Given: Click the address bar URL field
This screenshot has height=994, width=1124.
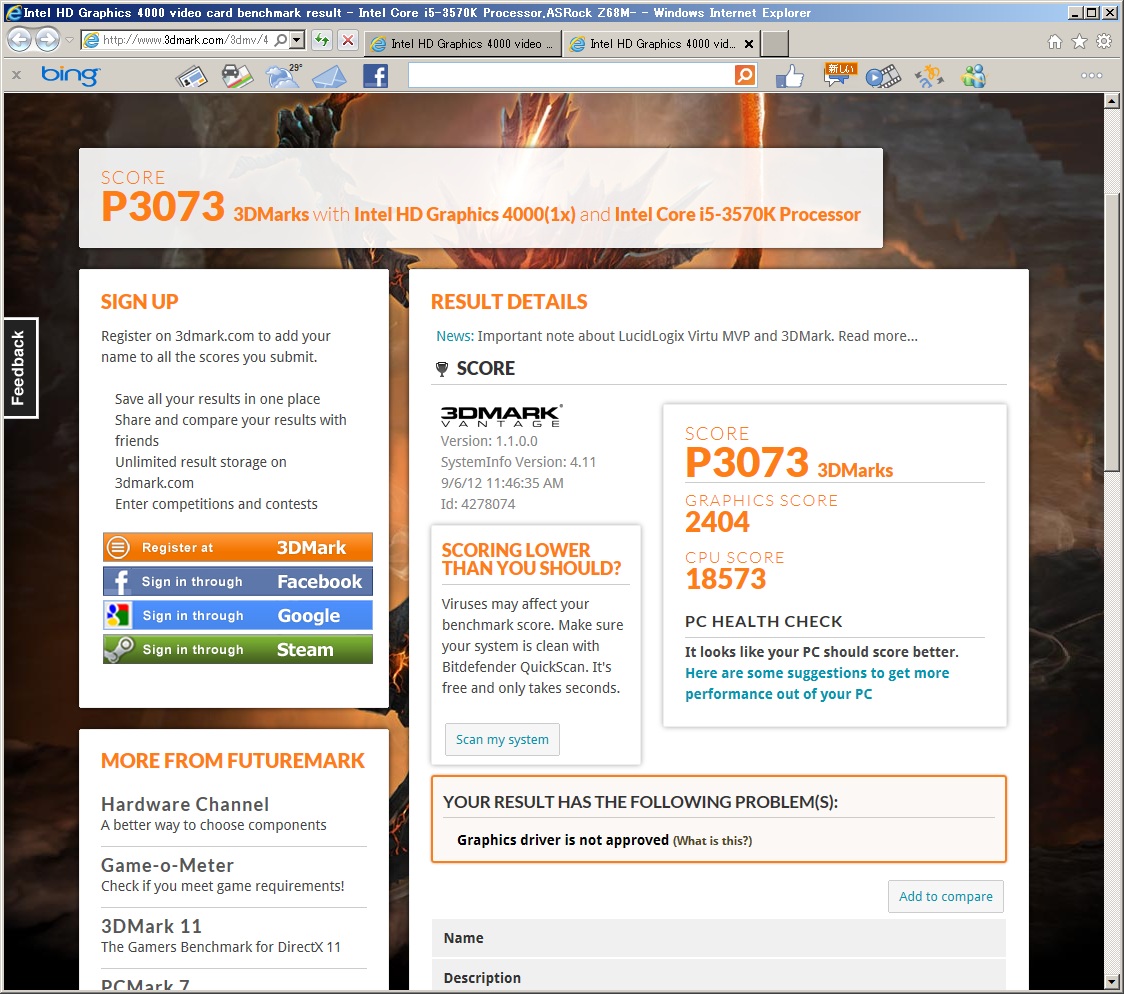Looking at the screenshot, I should [185, 40].
